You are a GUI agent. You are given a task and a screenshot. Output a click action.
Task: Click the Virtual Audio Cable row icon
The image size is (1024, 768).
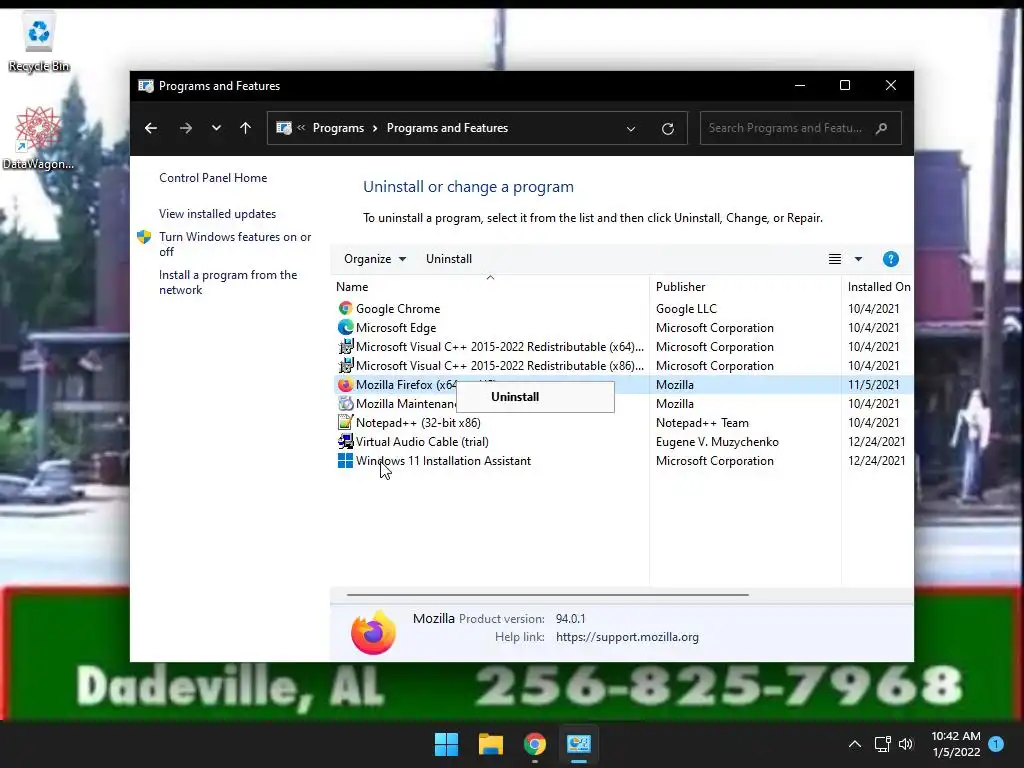tap(345, 441)
